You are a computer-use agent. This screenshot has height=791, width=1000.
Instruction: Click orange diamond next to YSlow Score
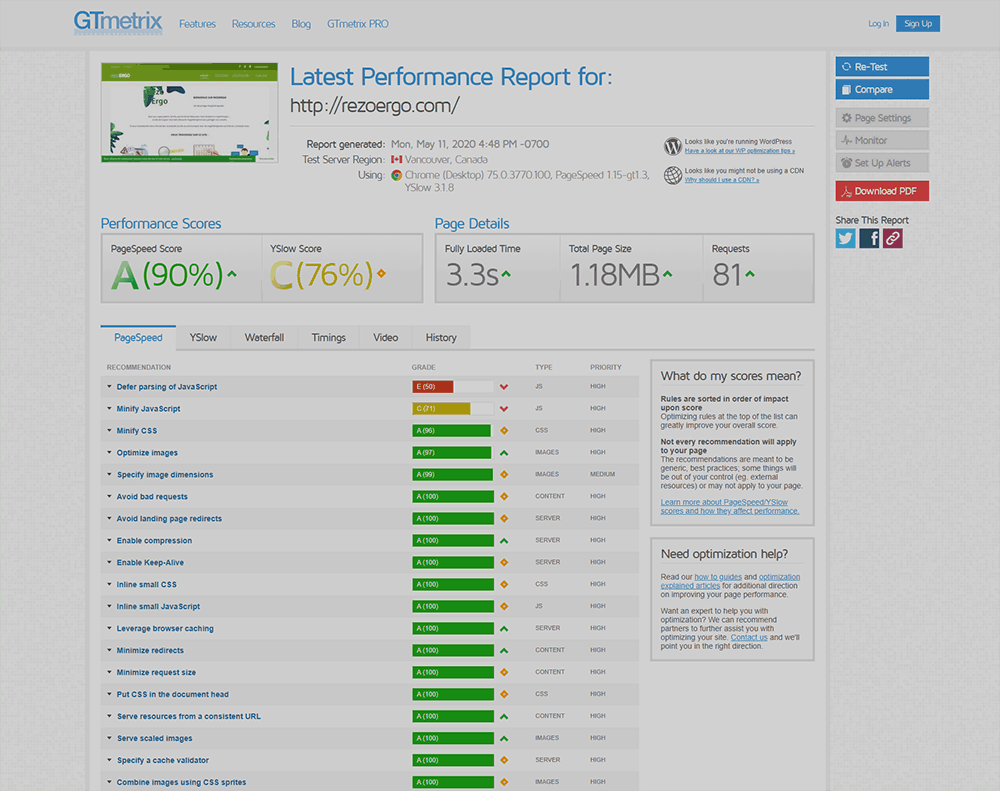pos(381,274)
